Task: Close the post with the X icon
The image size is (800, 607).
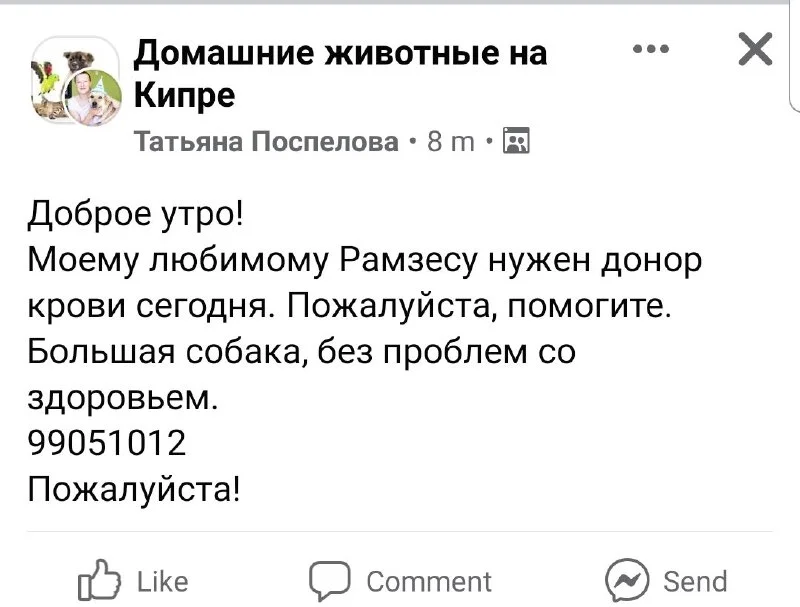Action: 754,49
